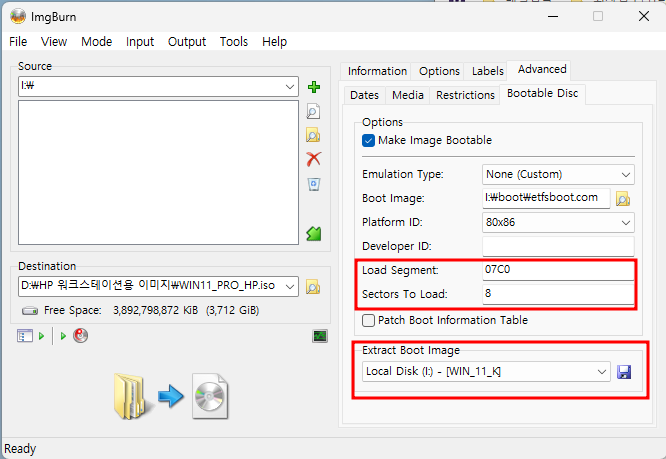Click the green plus browse-for-file icon

click(314, 87)
